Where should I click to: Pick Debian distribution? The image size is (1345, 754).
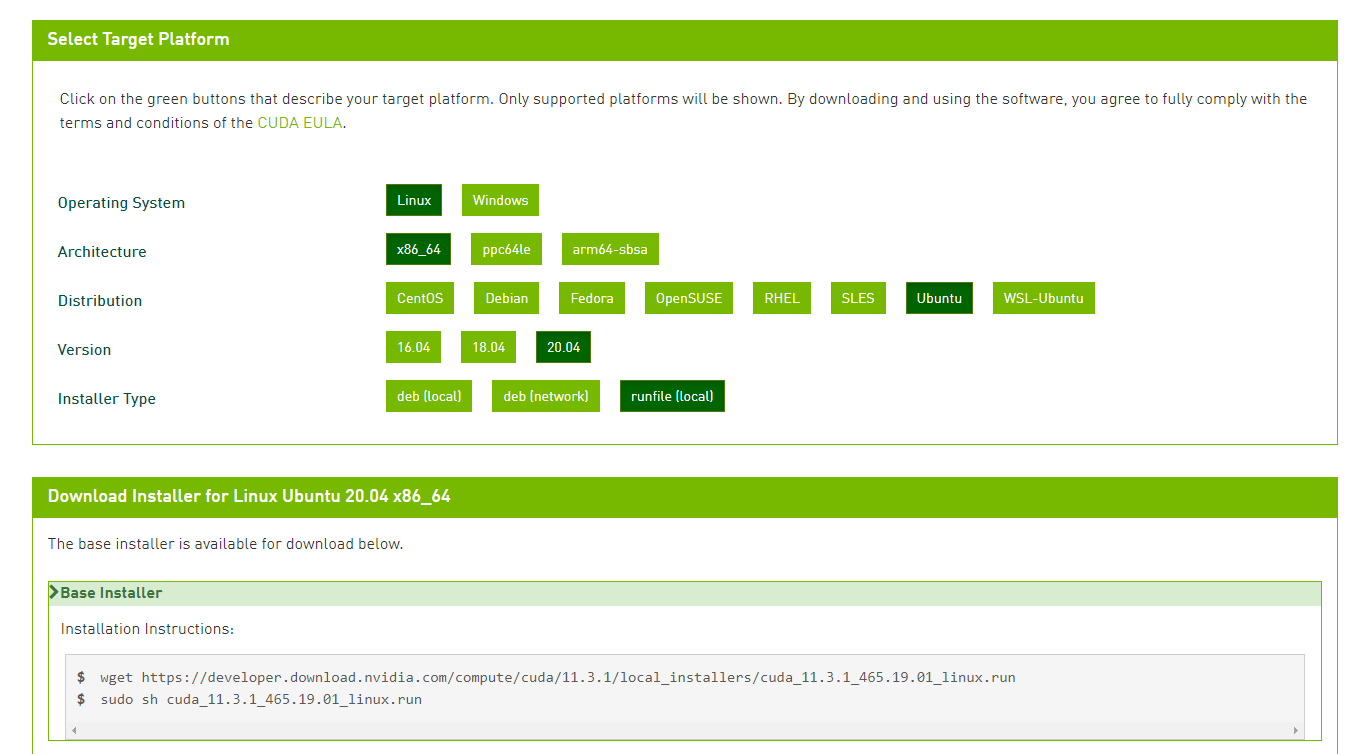point(507,298)
